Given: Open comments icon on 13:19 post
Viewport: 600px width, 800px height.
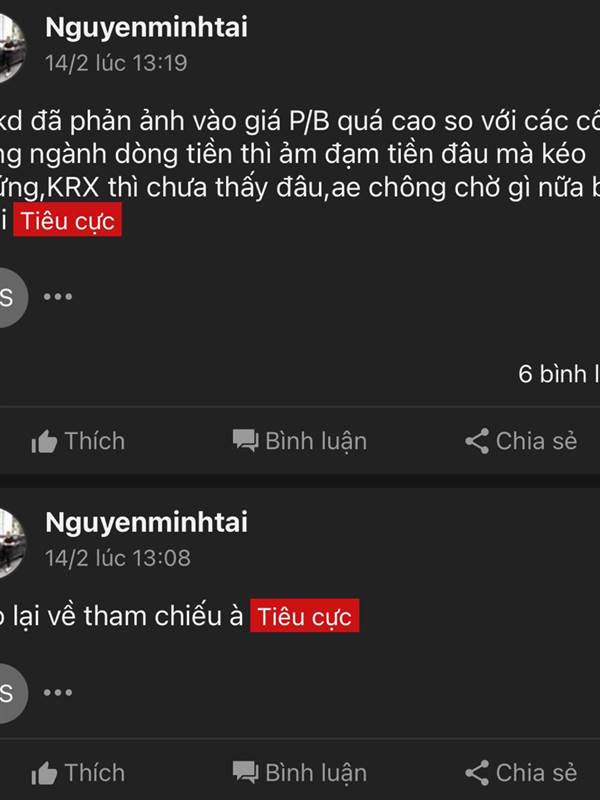Looking at the screenshot, I should [245, 441].
